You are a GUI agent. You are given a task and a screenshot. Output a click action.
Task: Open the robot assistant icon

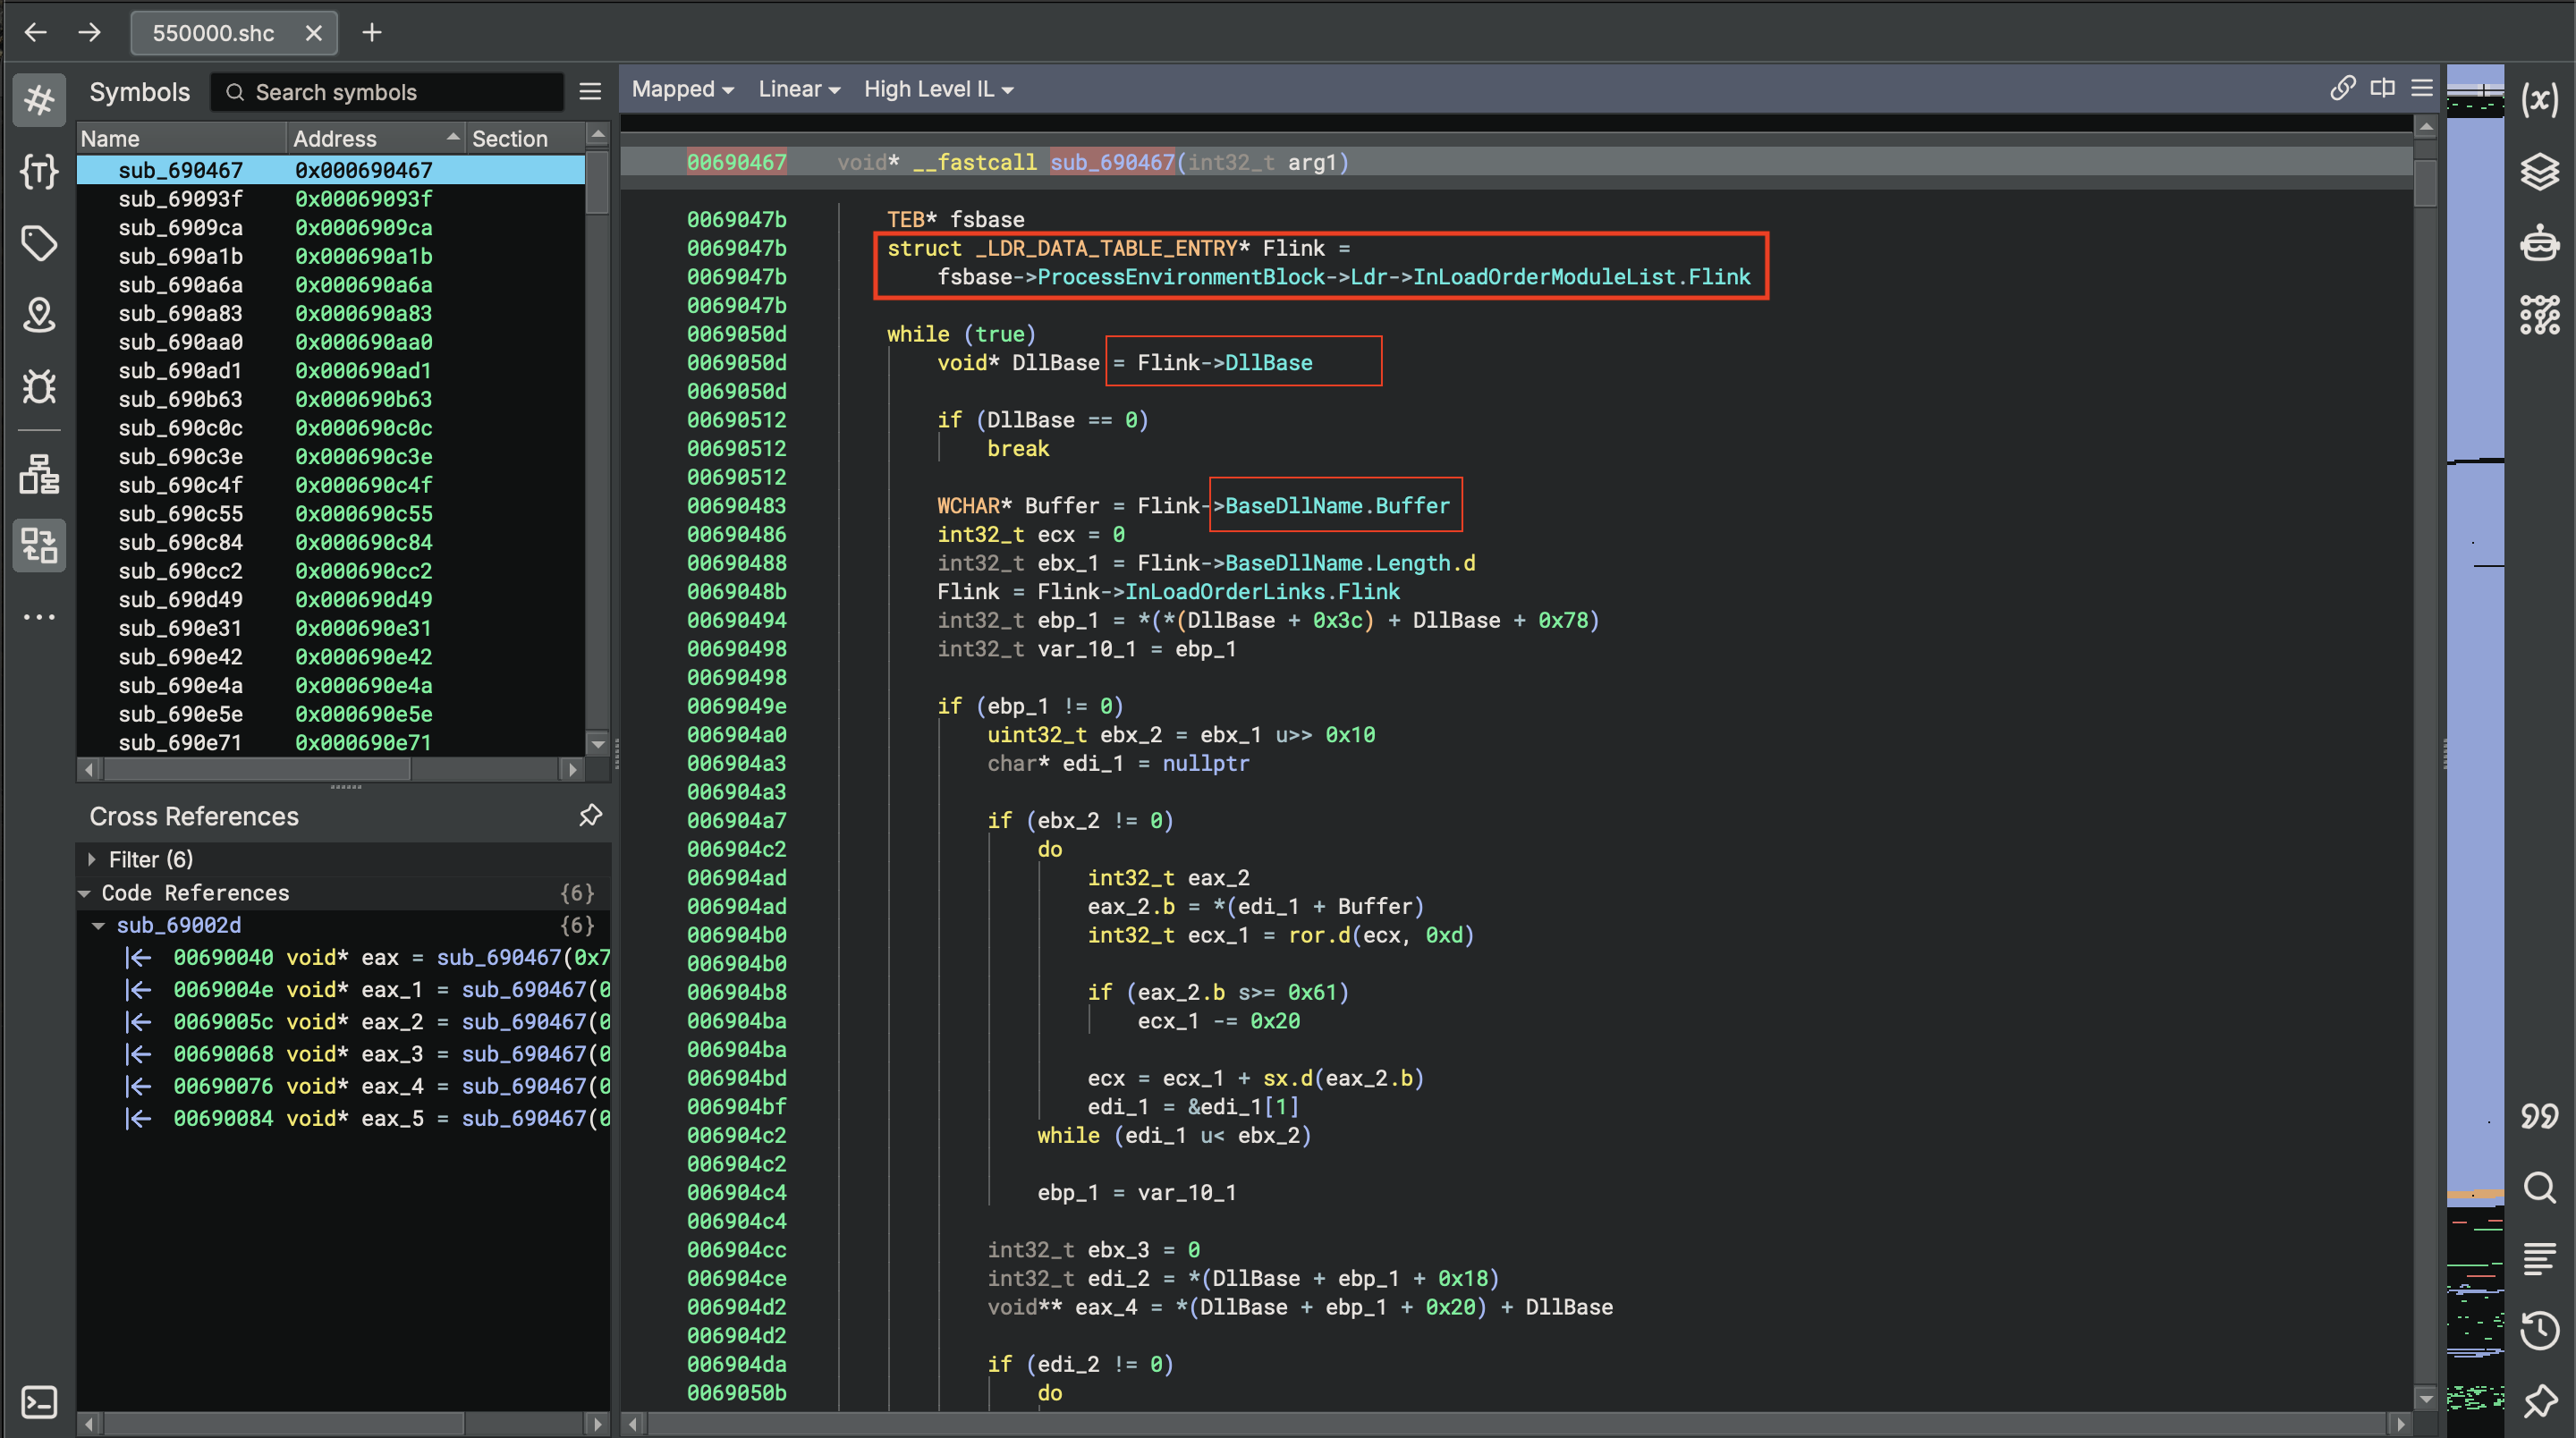[2540, 243]
